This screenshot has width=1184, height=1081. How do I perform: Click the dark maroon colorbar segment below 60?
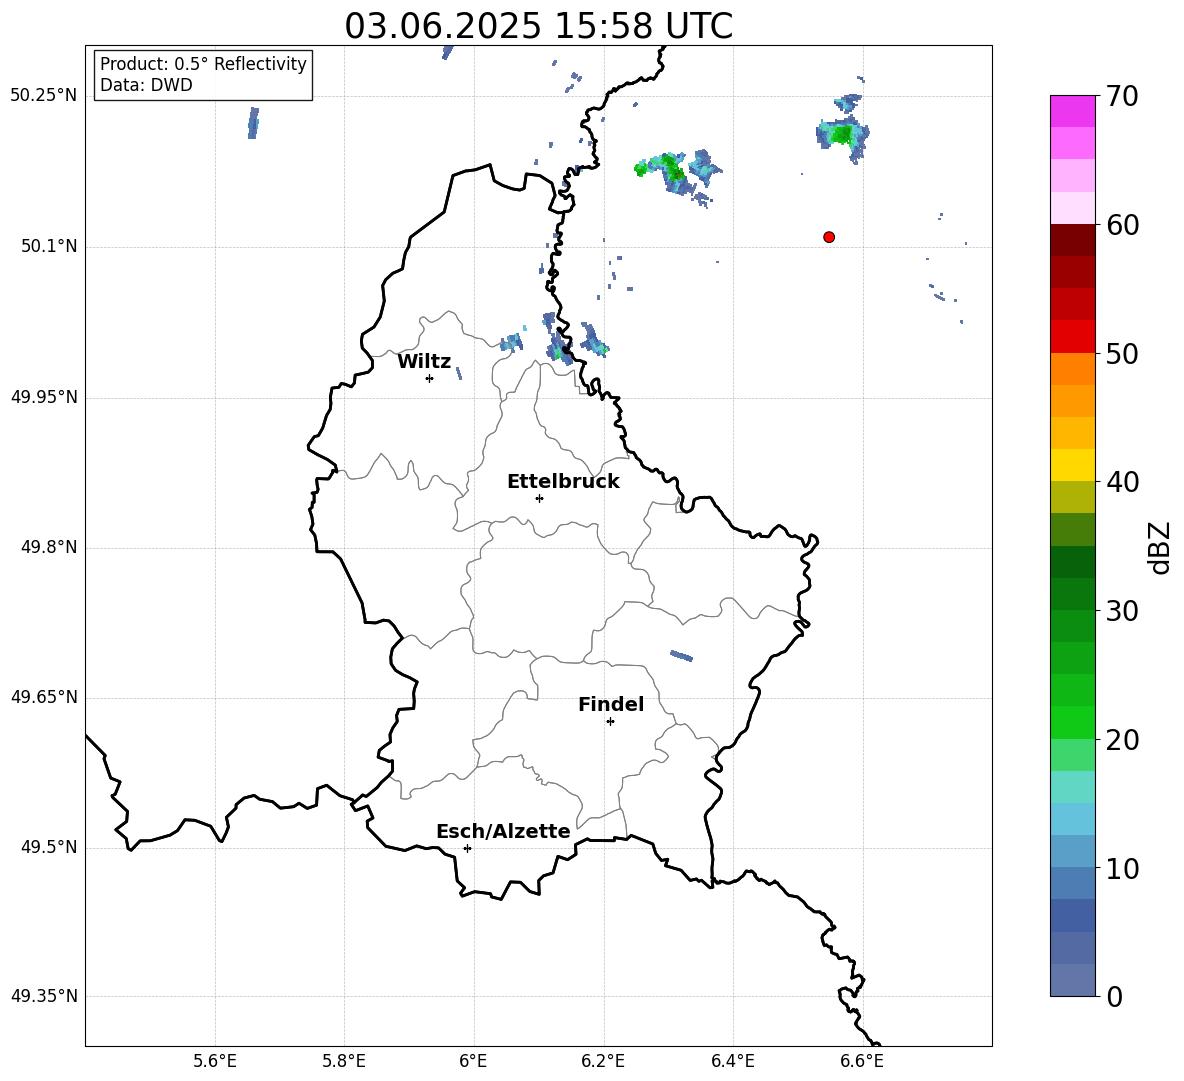point(1073,240)
